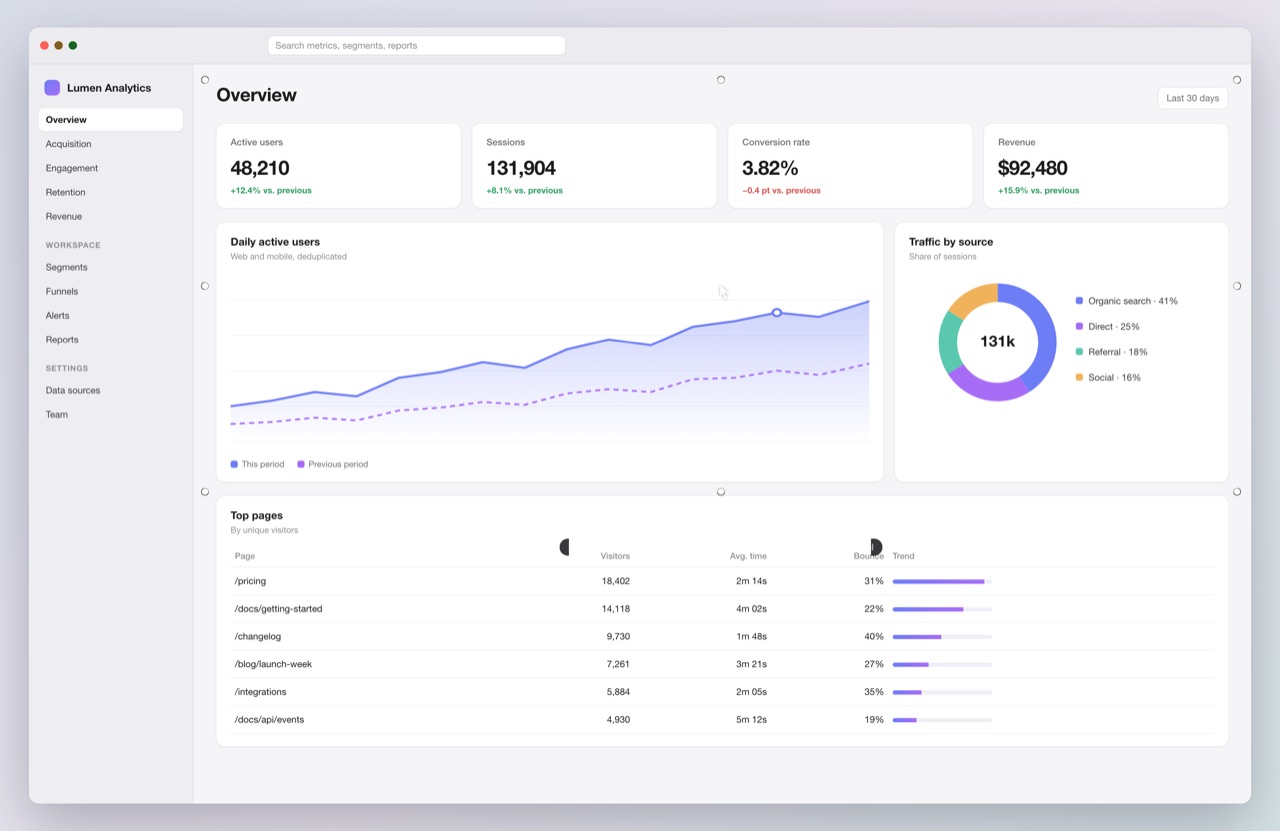The height and width of the screenshot is (831, 1280).
Task: Toggle the This period legend marker
Action: coord(234,464)
